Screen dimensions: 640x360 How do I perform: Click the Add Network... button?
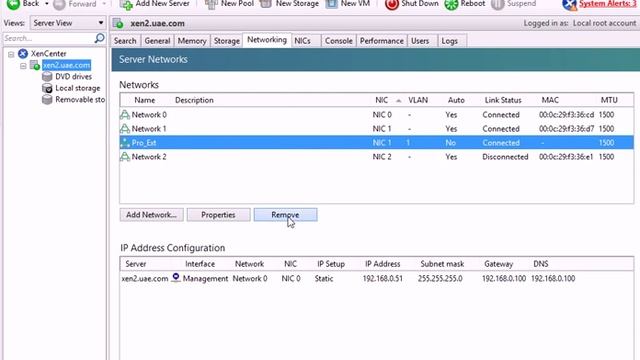[x=151, y=215]
